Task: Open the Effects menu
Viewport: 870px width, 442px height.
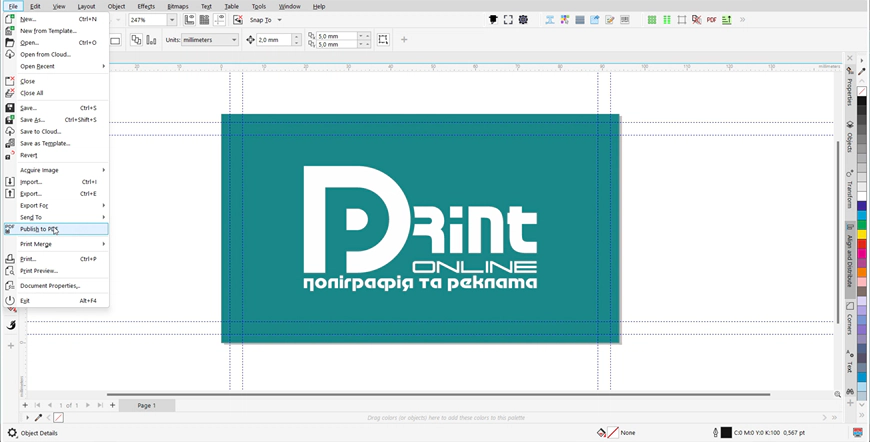Action: point(146,7)
